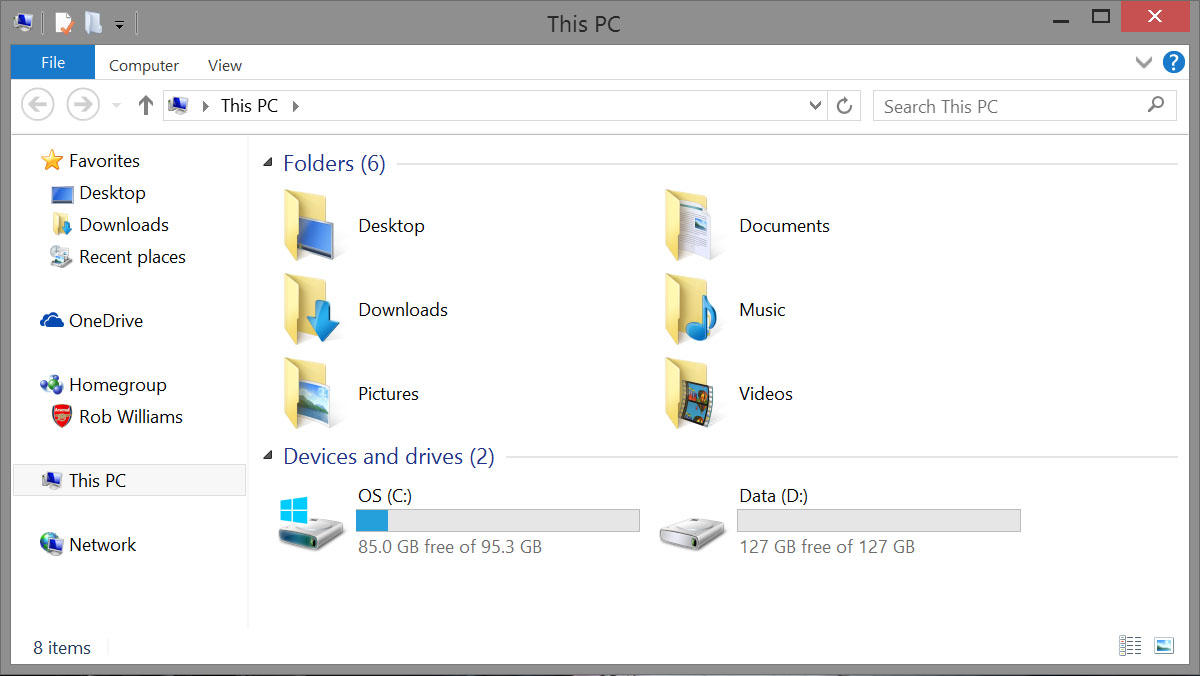The height and width of the screenshot is (676, 1200).
Task: Click the search magnifier icon
Action: point(1156,104)
